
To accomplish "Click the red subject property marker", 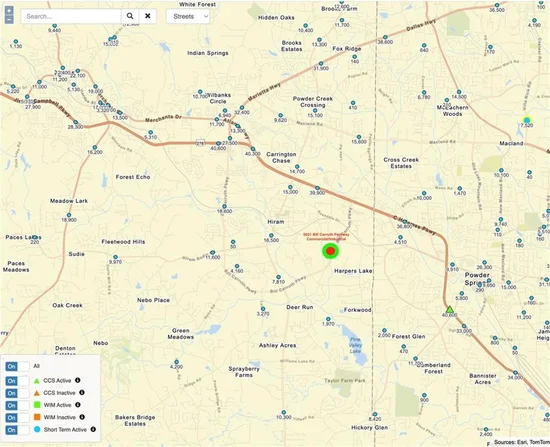I will pos(330,251).
